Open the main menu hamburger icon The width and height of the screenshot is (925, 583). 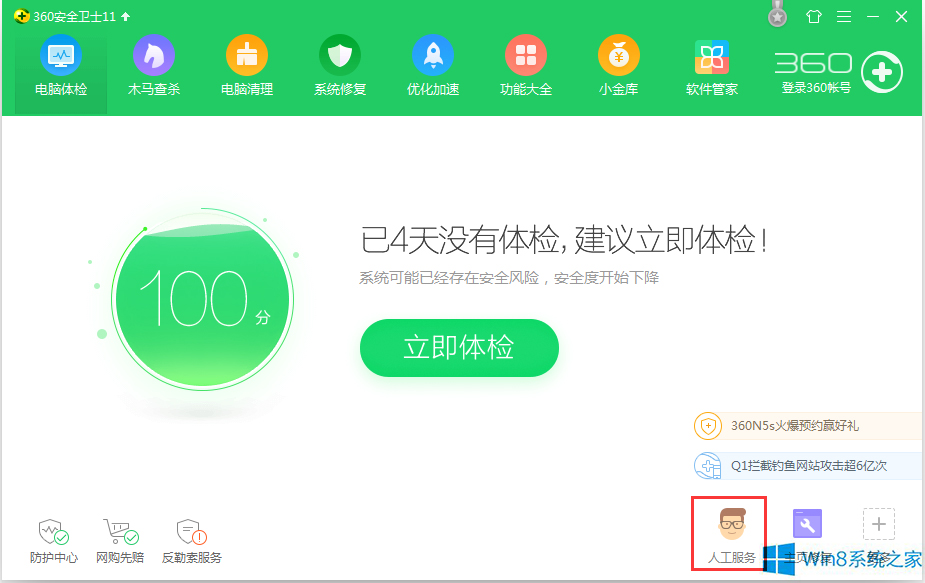pos(844,17)
